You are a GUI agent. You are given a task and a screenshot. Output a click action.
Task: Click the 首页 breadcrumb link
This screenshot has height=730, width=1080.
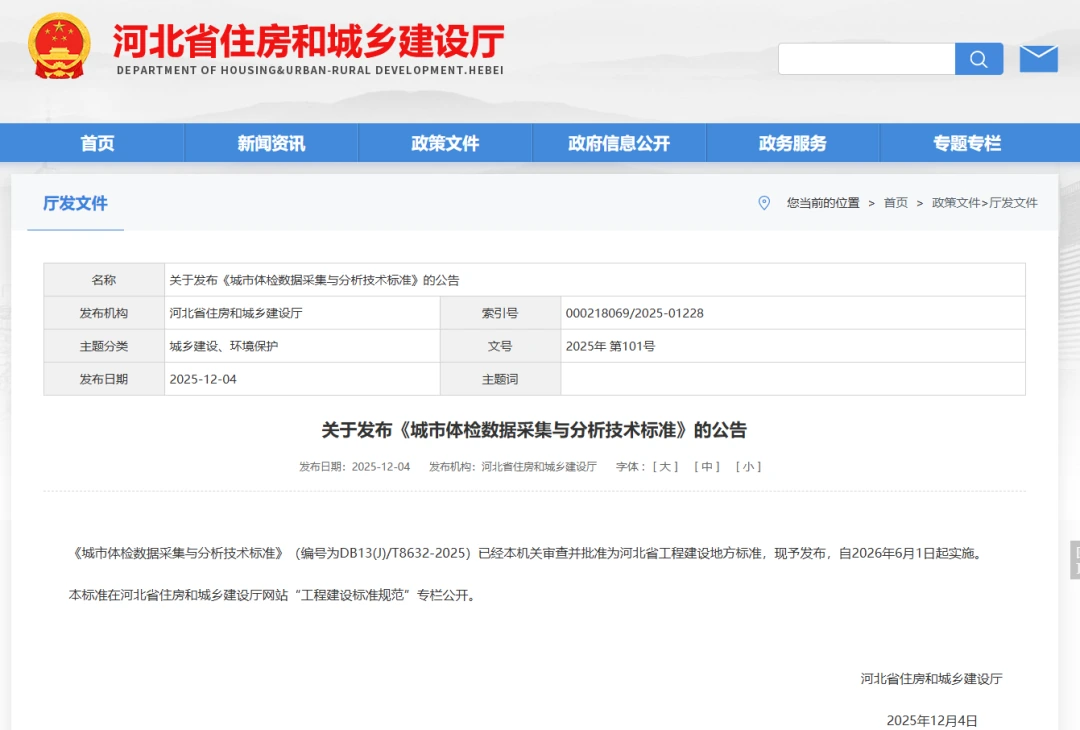[x=895, y=202]
